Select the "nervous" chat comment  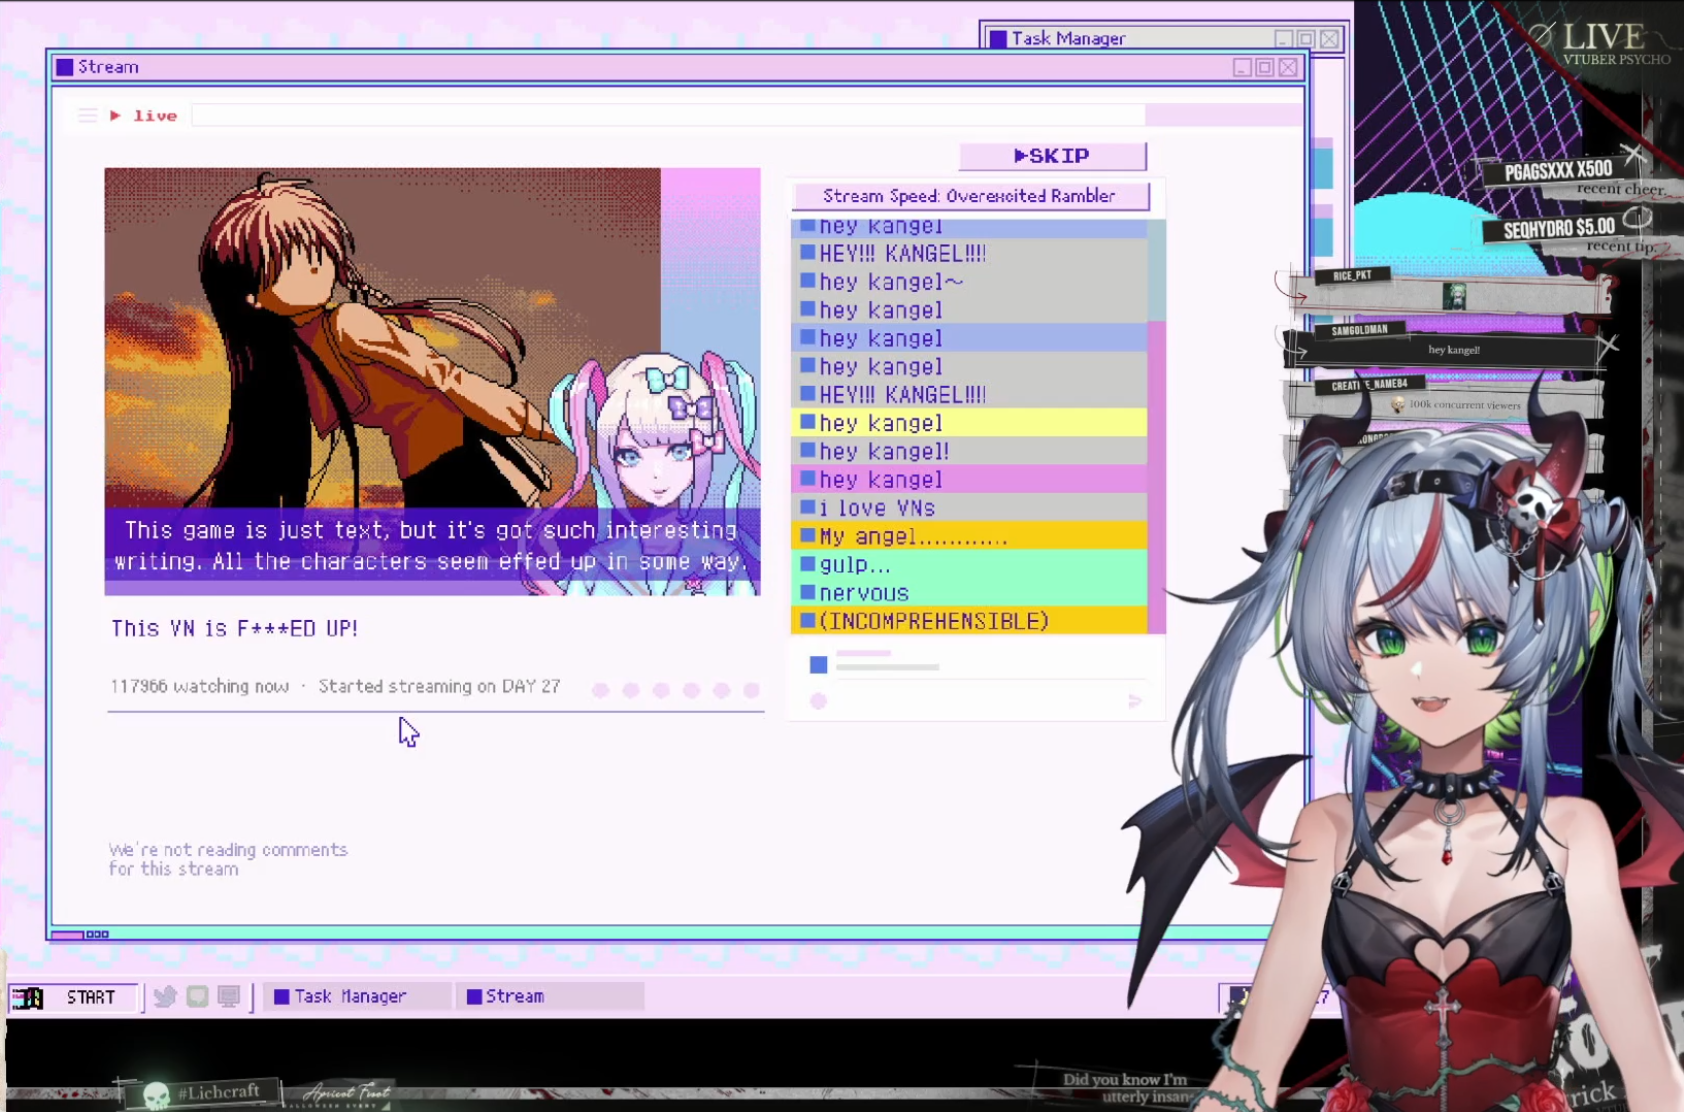[969, 593]
